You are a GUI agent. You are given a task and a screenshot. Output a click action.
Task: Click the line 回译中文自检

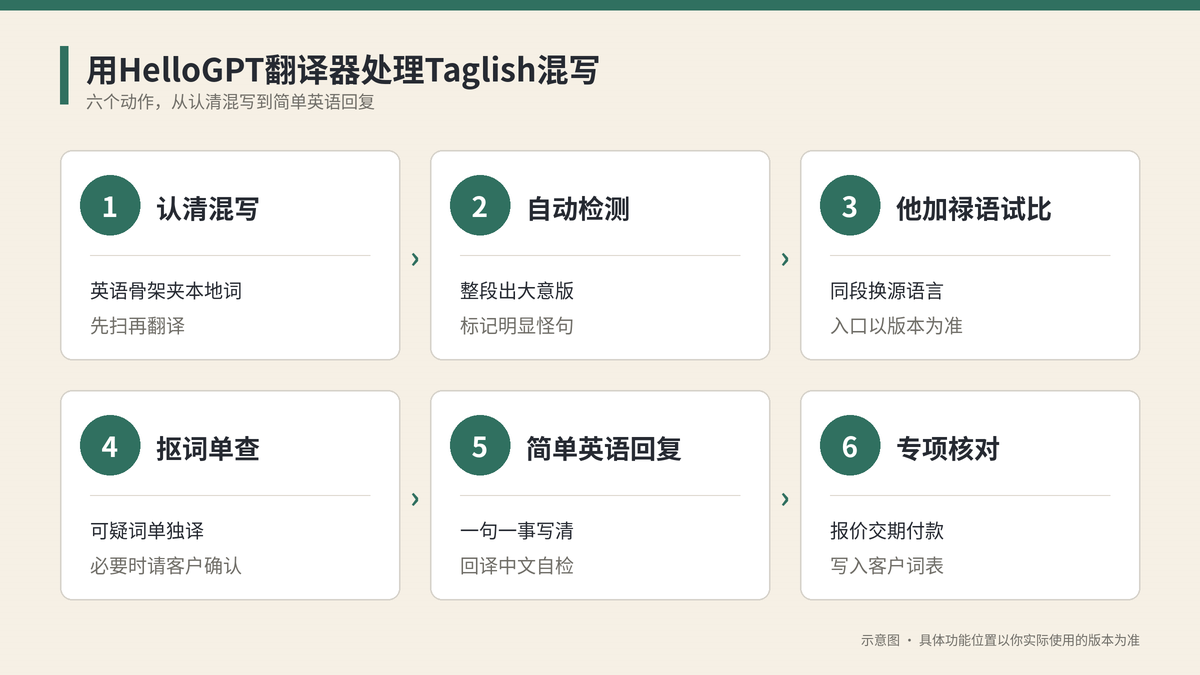pyautogui.click(x=517, y=565)
